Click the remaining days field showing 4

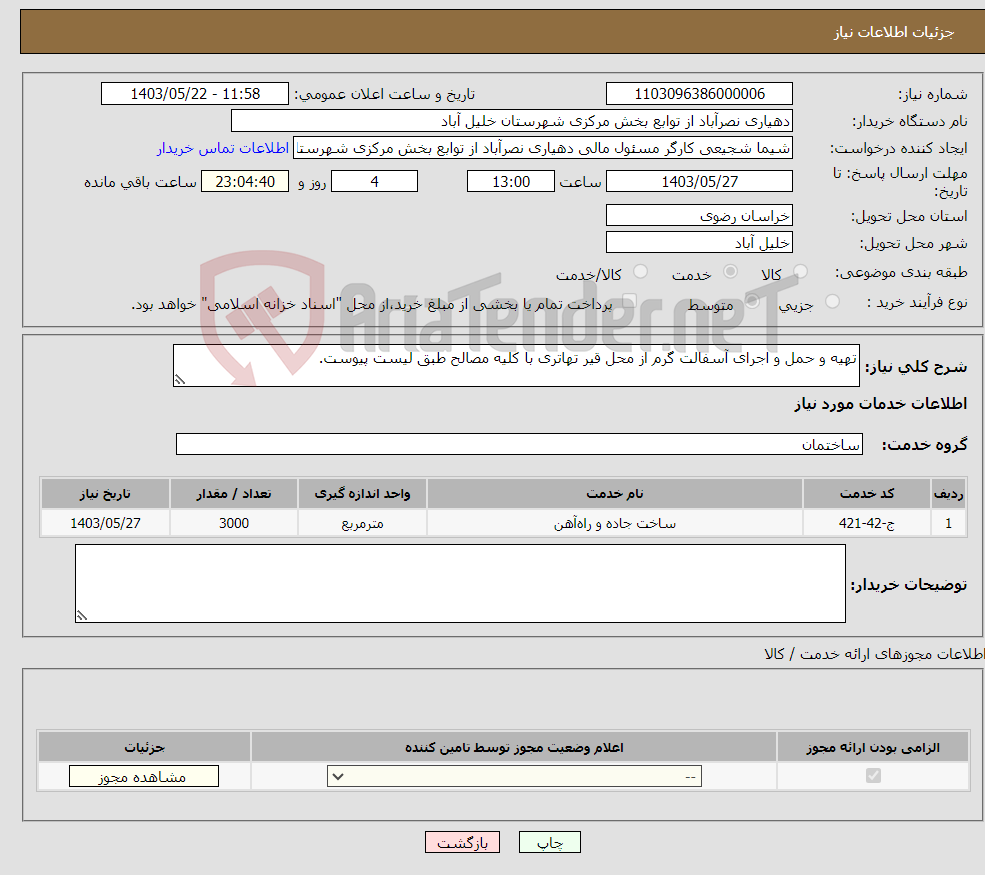tap(374, 182)
